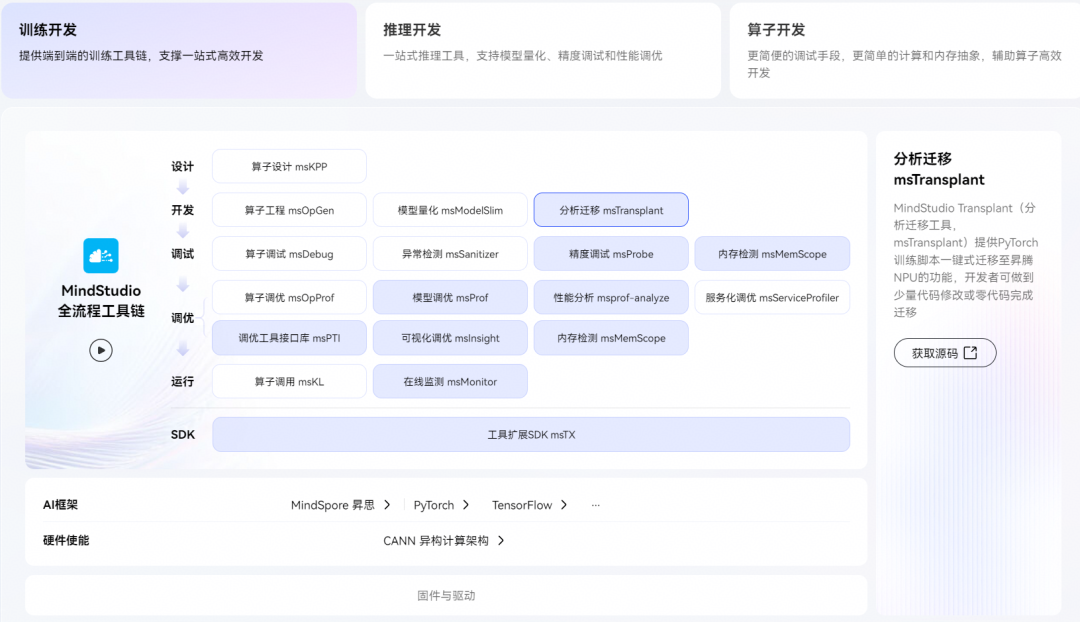The image size is (1080, 622).
Task: Switch to the 算子开发 tab
Action: (906, 50)
